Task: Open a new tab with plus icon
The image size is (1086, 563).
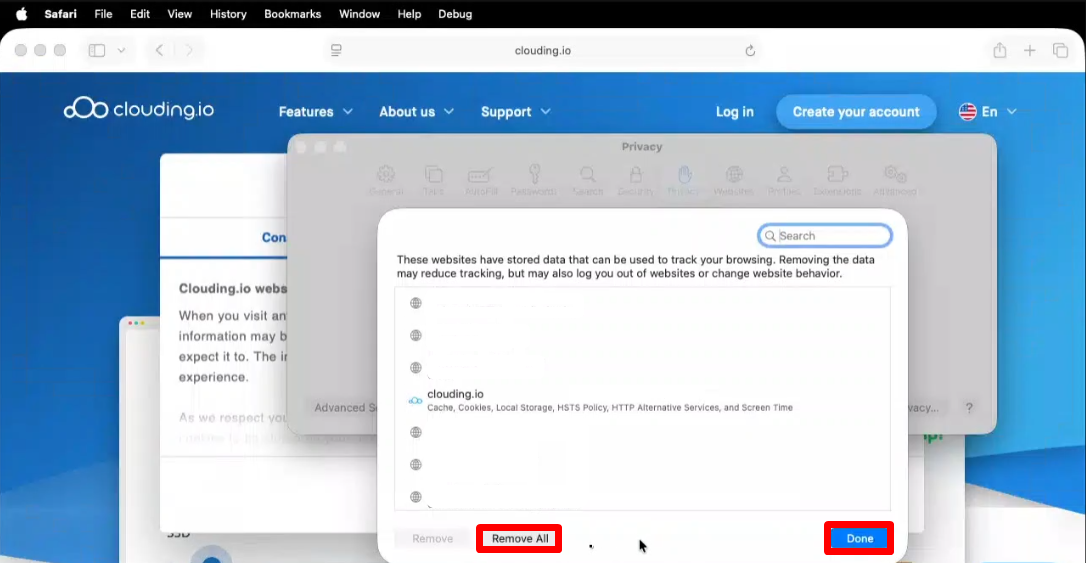Action: point(1029,50)
